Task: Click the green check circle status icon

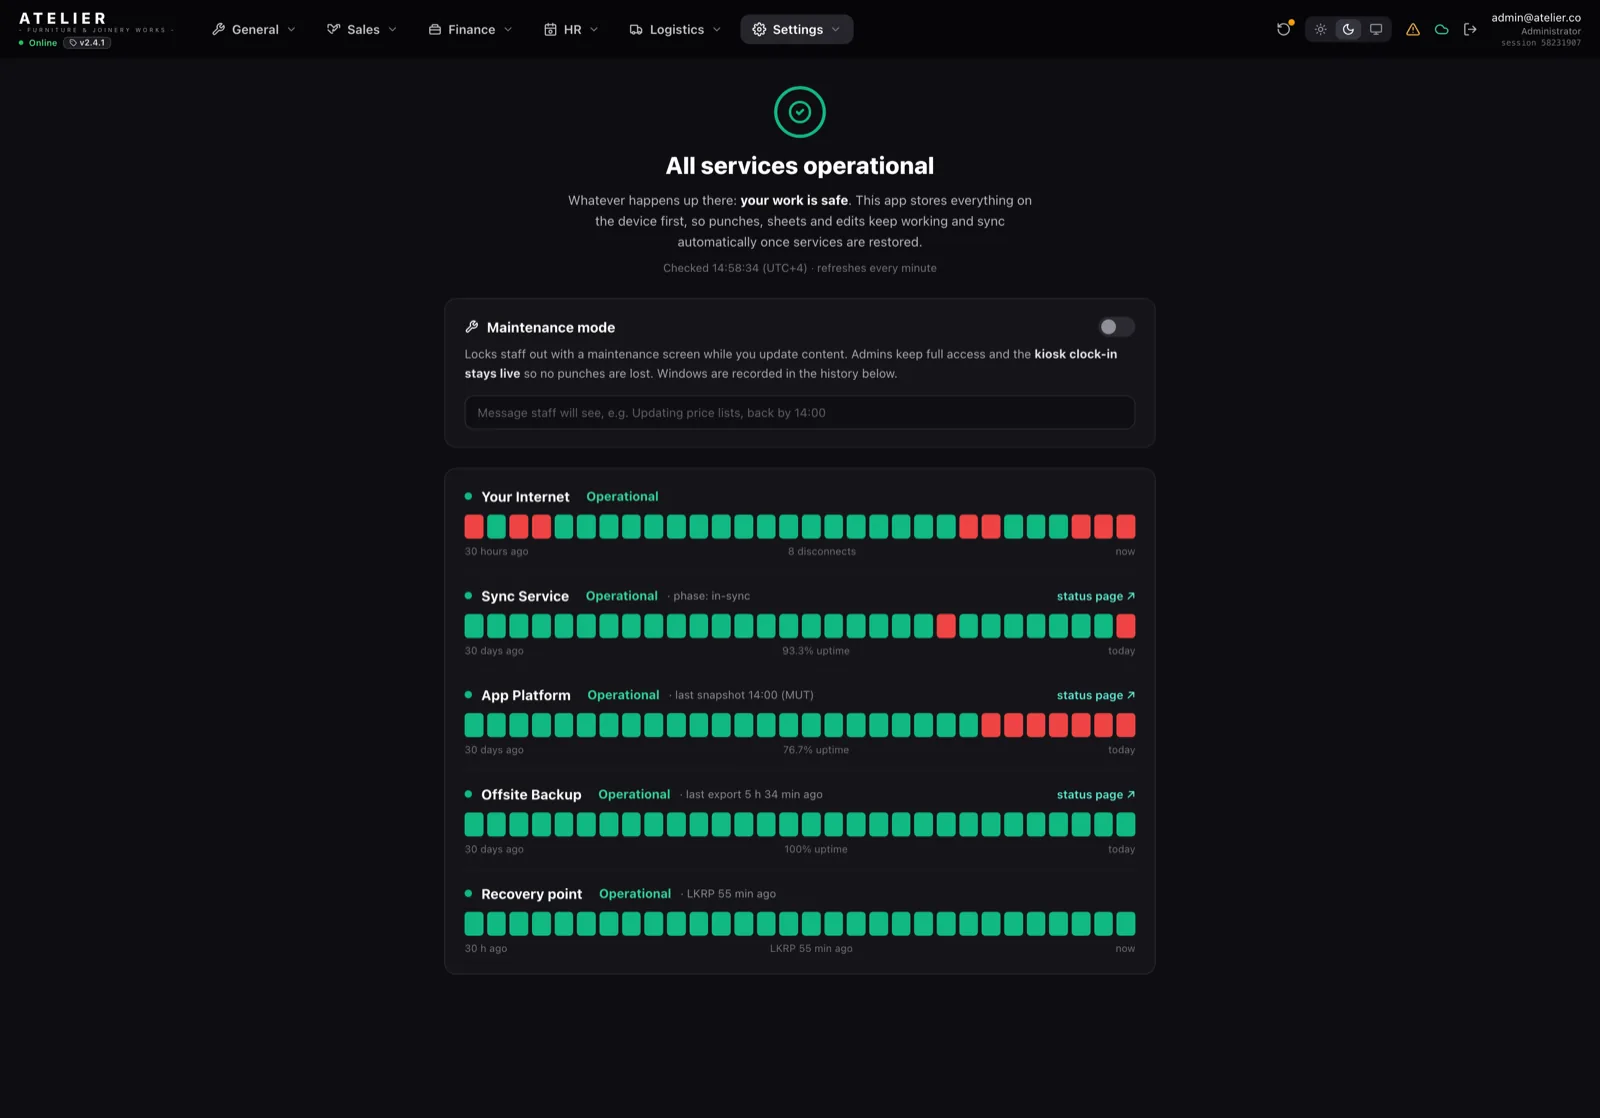Action: click(x=800, y=112)
